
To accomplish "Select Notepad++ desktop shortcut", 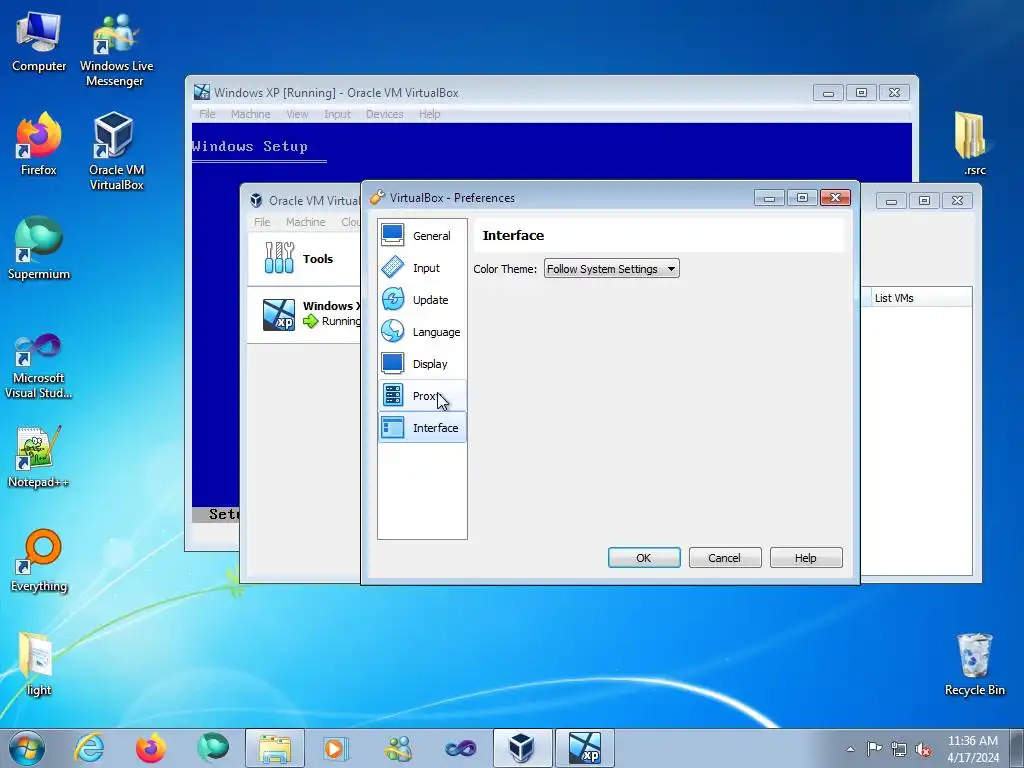I will (x=39, y=457).
